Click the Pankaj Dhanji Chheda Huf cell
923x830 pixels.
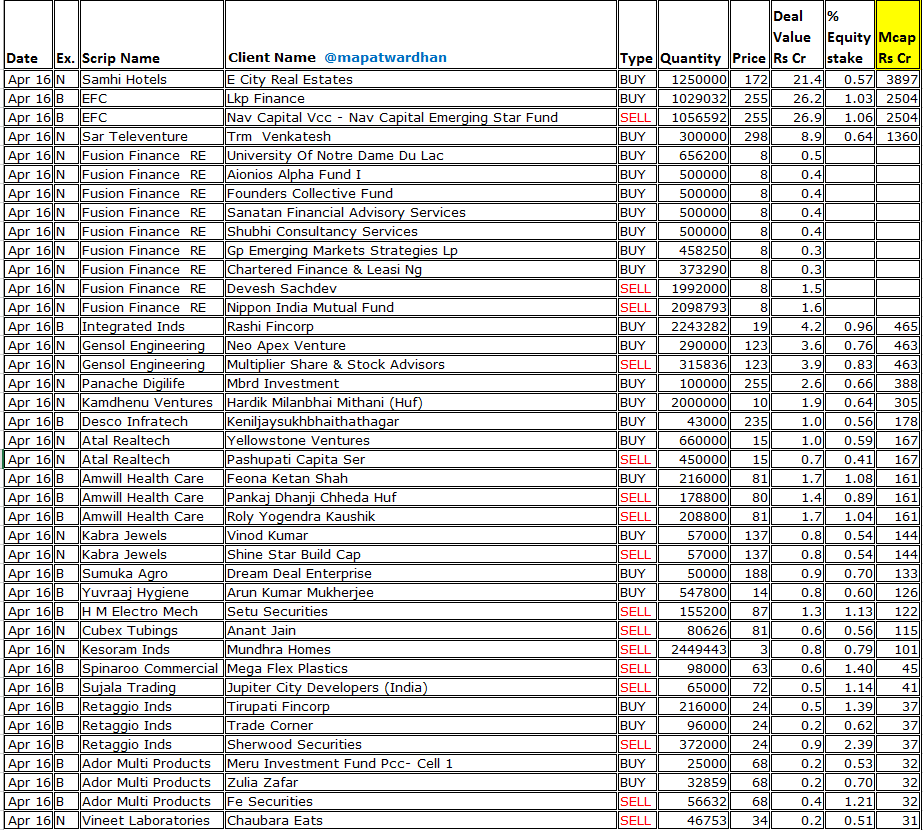421,497
